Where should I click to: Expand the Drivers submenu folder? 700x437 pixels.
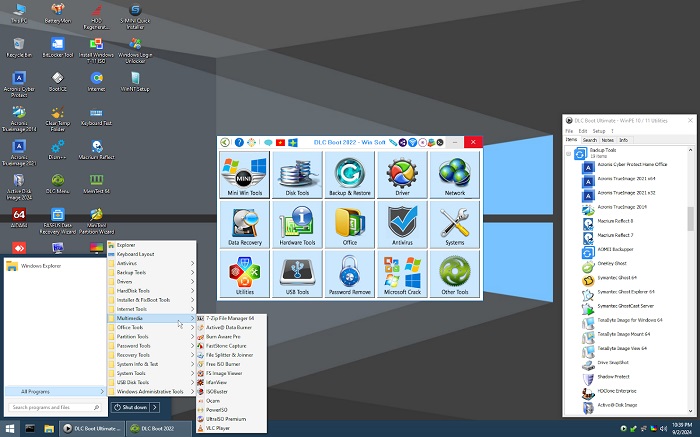click(x=151, y=282)
